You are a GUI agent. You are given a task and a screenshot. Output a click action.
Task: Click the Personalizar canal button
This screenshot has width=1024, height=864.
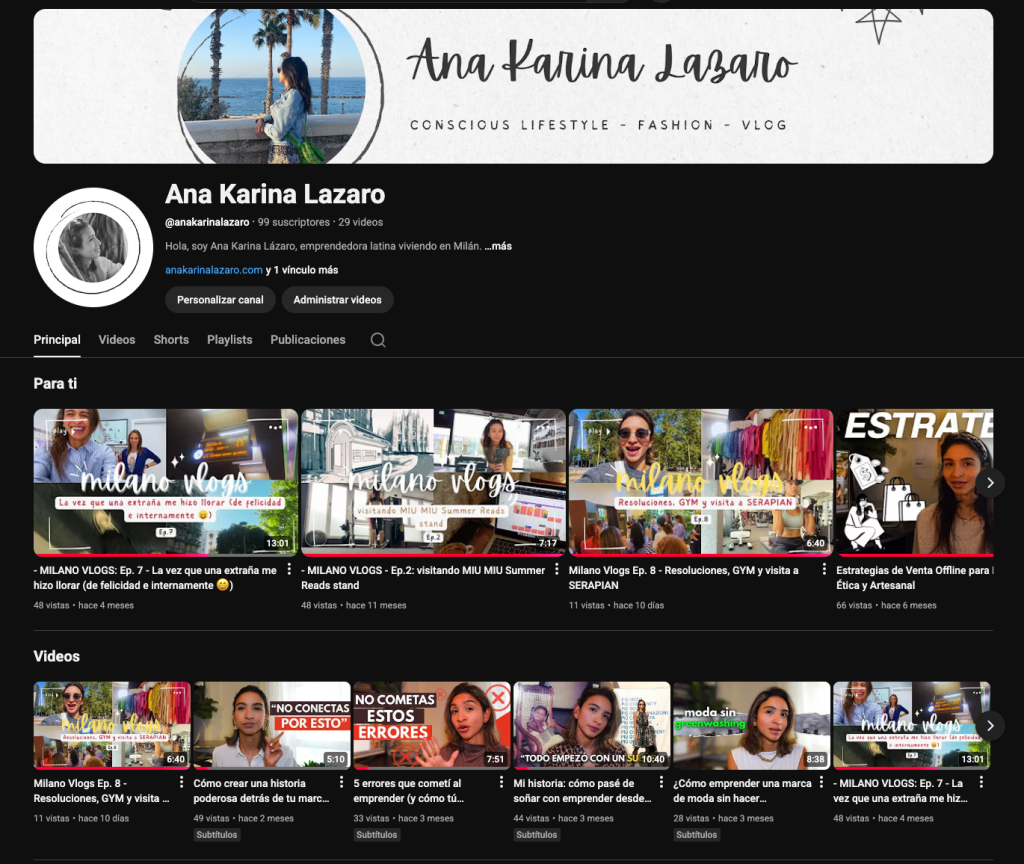point(220,300)
